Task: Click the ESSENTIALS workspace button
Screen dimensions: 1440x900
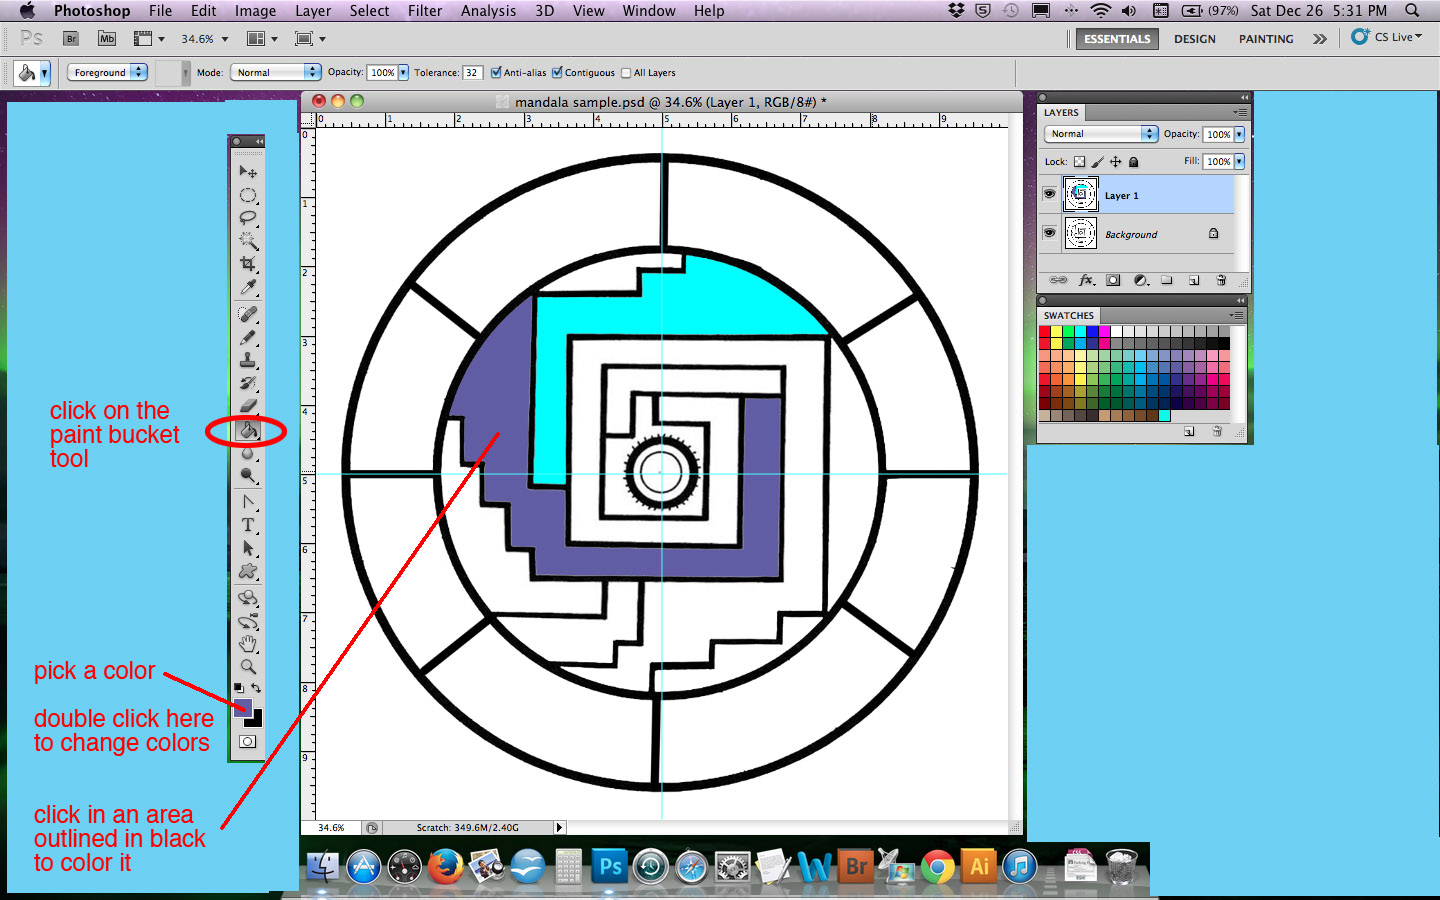Action: coord(1116,39)
